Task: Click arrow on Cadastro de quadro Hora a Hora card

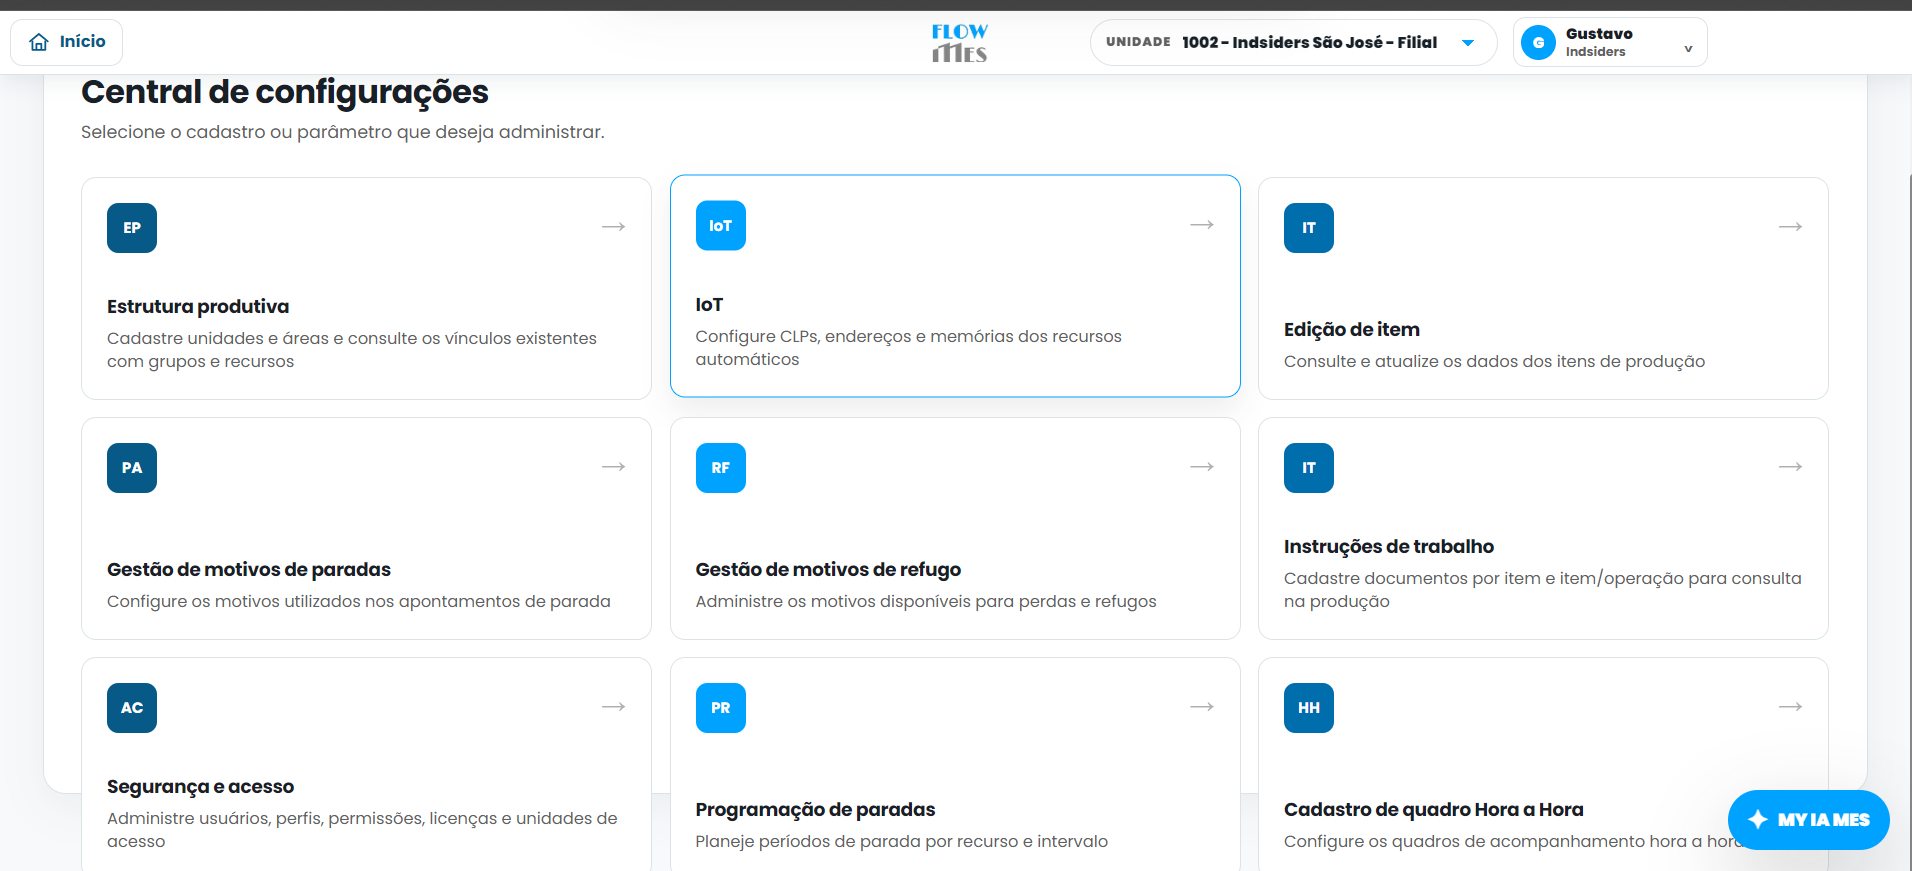Action: coord(1790,707)
